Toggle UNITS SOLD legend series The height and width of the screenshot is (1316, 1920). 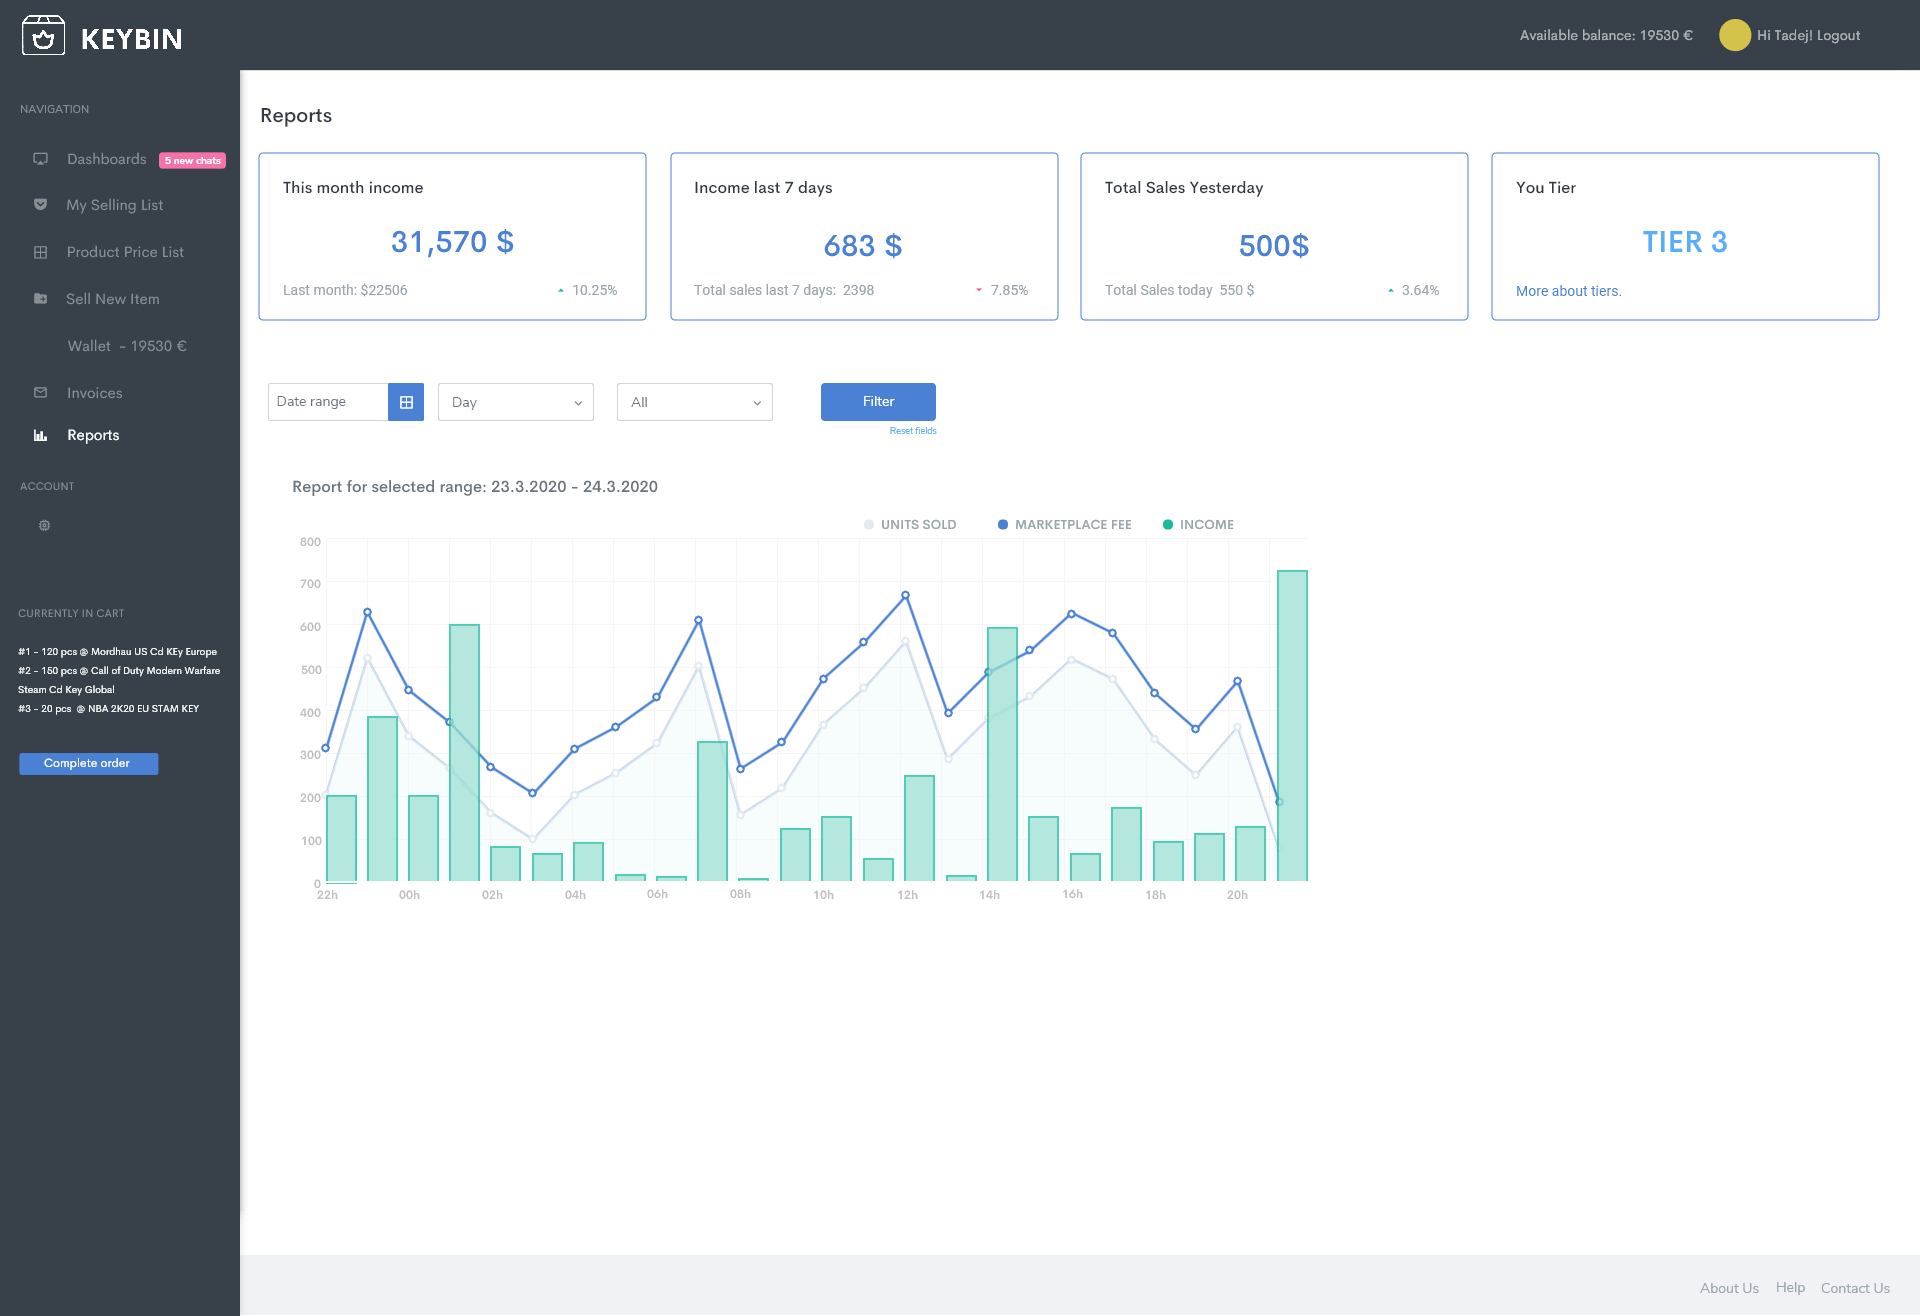[x=910, y=524]
